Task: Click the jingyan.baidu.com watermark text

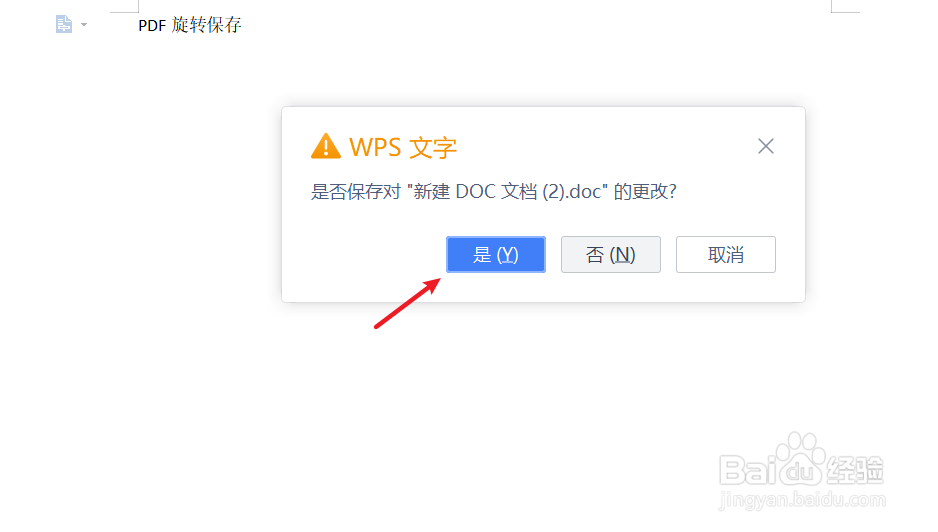Action: tap(802, 500)
